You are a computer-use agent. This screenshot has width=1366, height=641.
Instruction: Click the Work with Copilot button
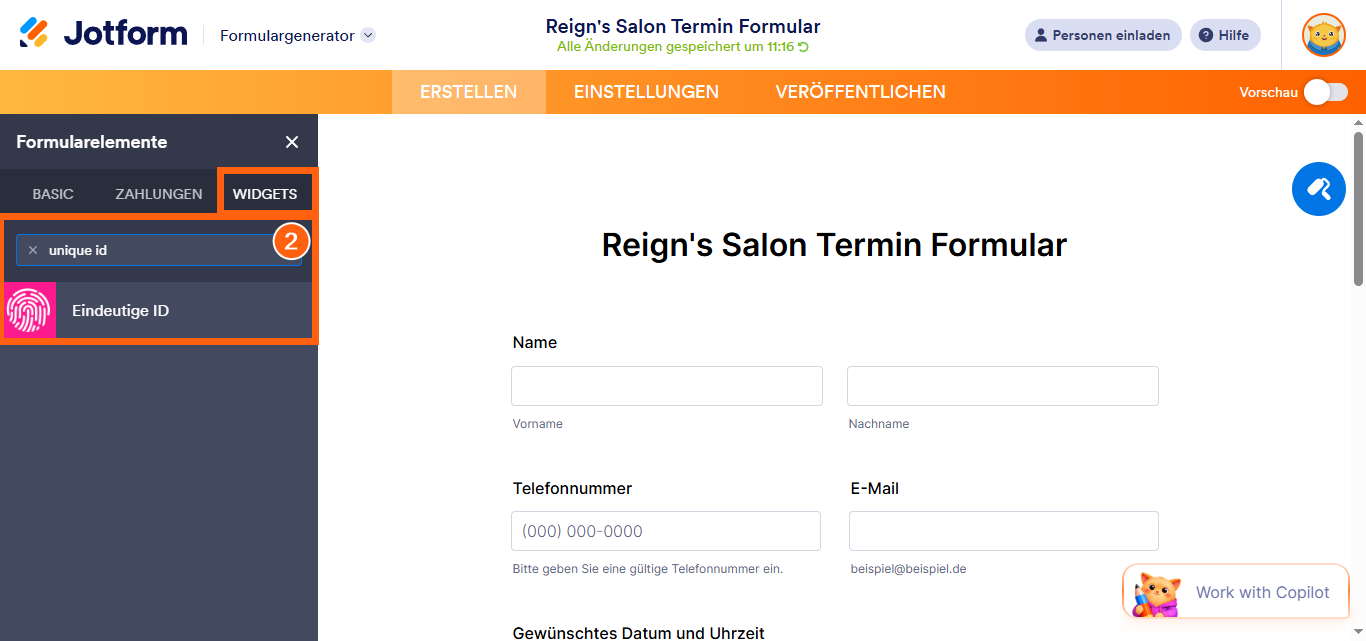[x=1236, y=592]
